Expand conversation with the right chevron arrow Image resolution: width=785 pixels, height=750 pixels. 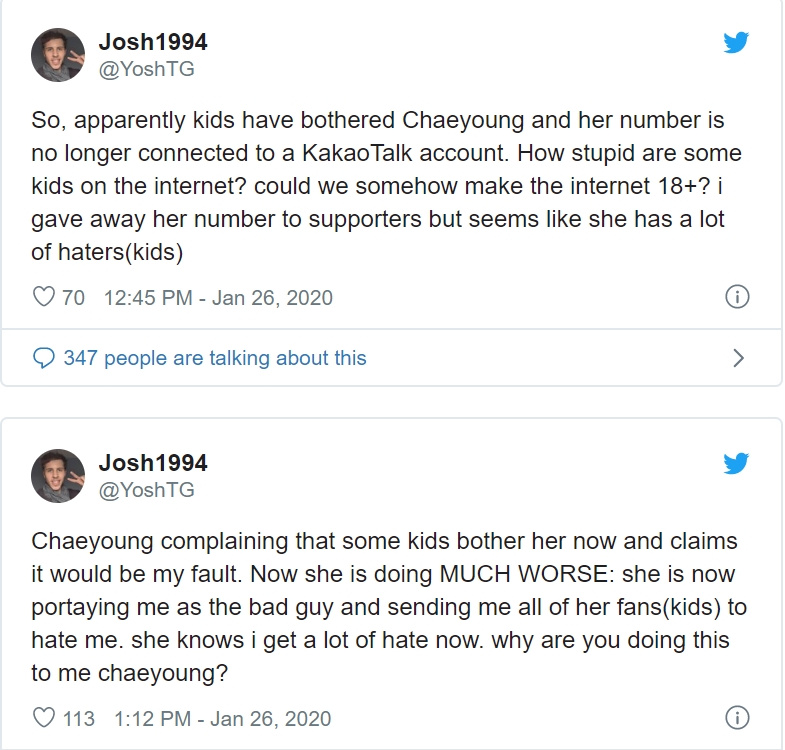tap(738, 358)
